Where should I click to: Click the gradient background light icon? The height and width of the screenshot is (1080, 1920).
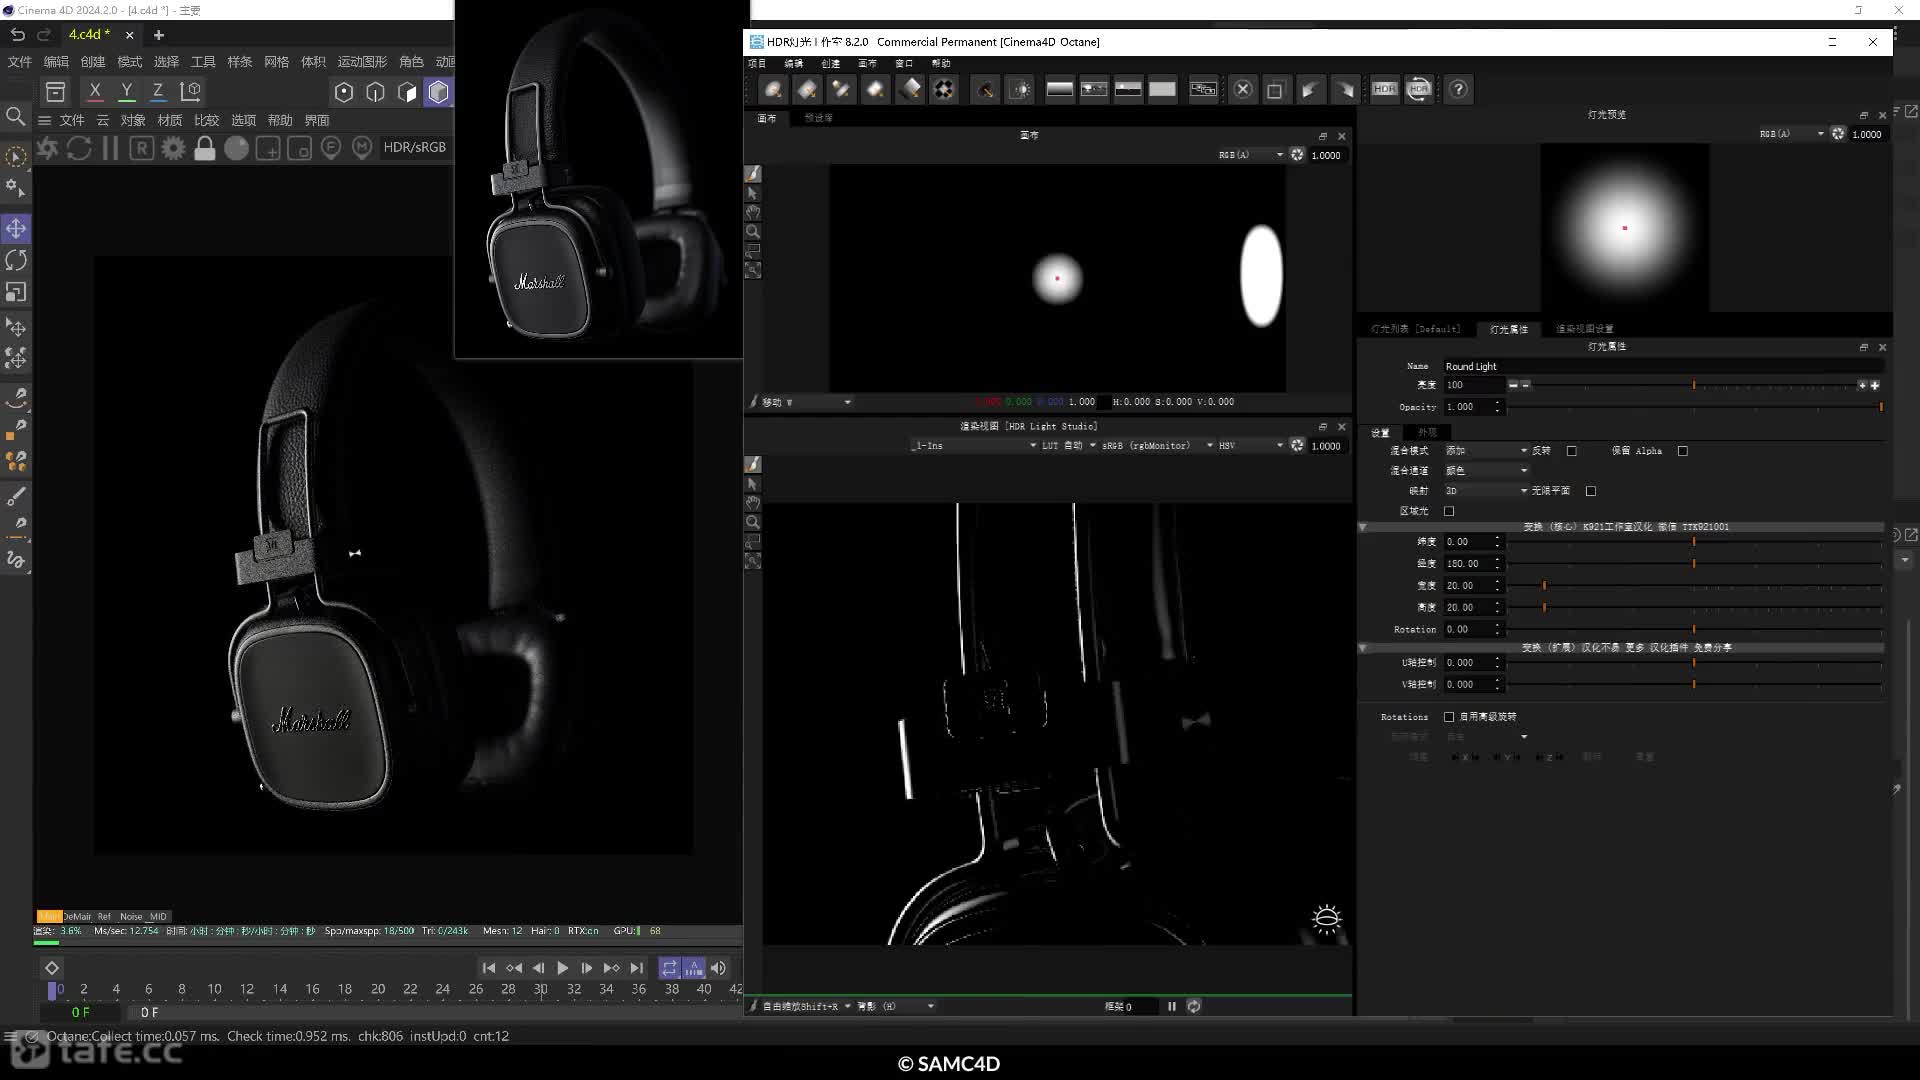1060,90
